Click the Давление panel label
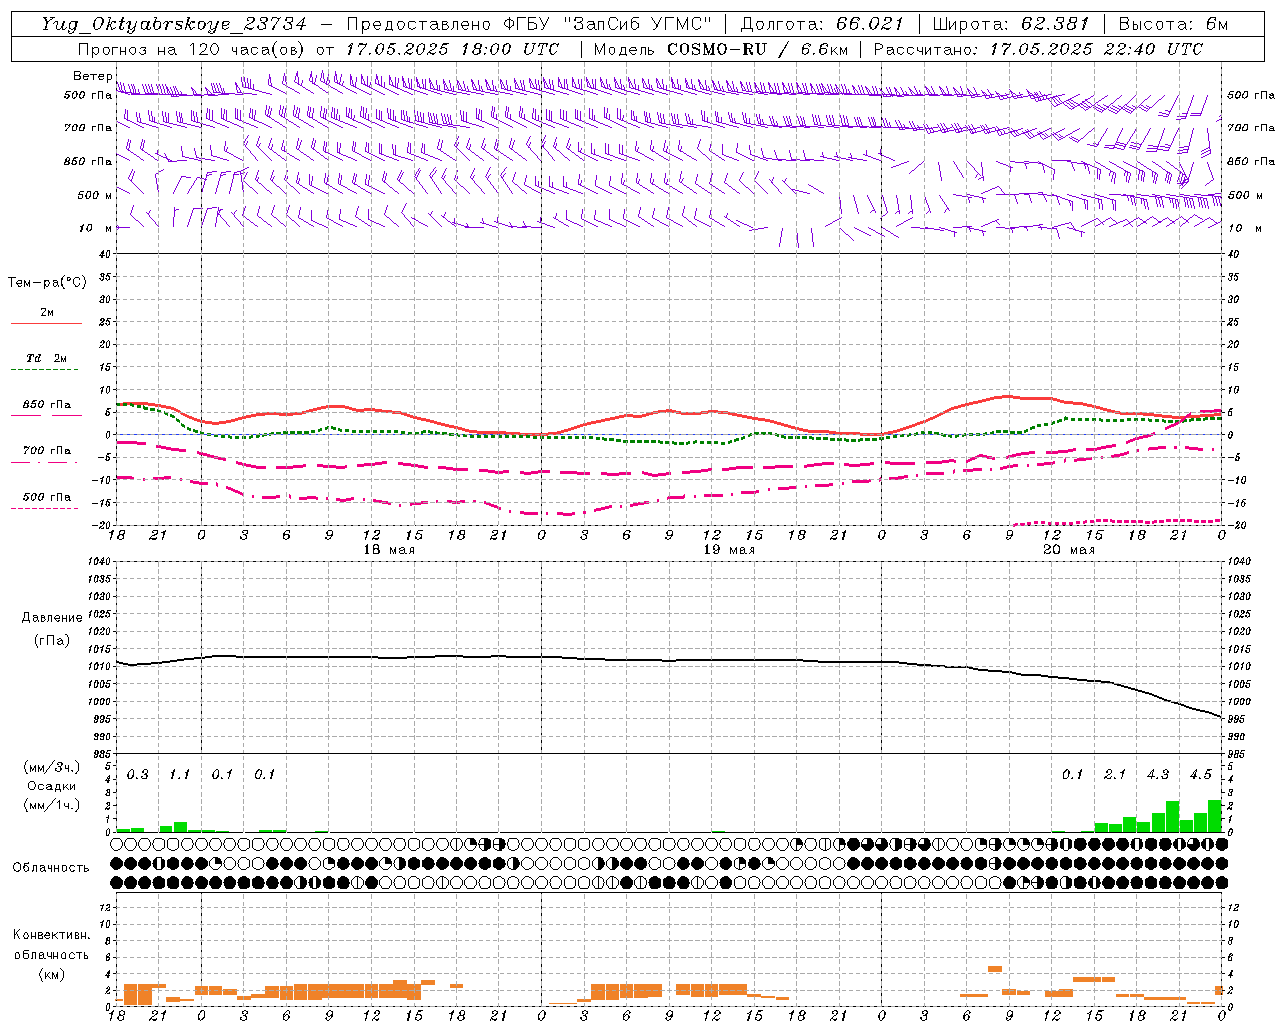 click(52, 618)
